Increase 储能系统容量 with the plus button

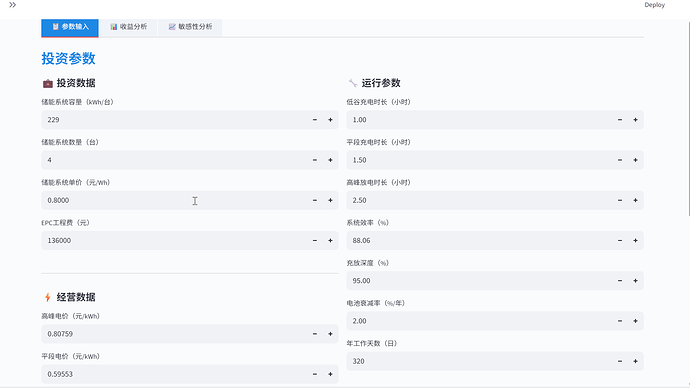pos(330,120)
